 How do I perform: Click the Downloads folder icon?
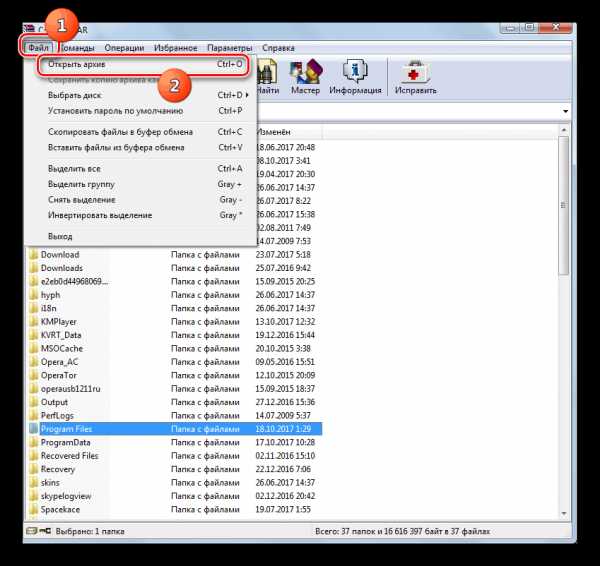coord(34,268)
